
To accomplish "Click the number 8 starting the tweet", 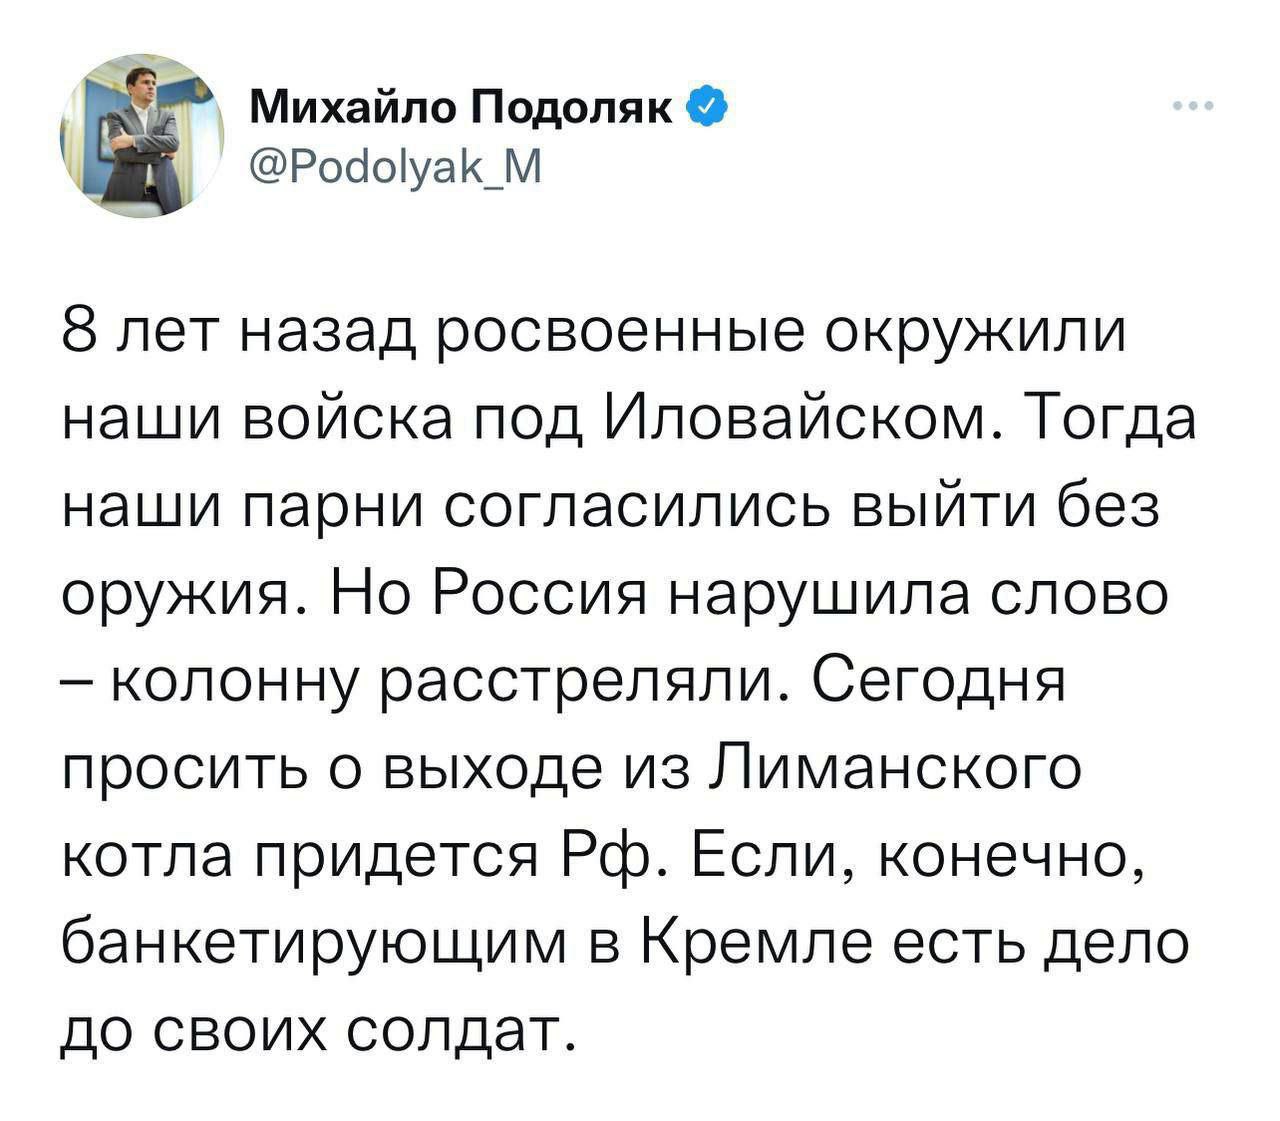I will [x=81, y=333].
